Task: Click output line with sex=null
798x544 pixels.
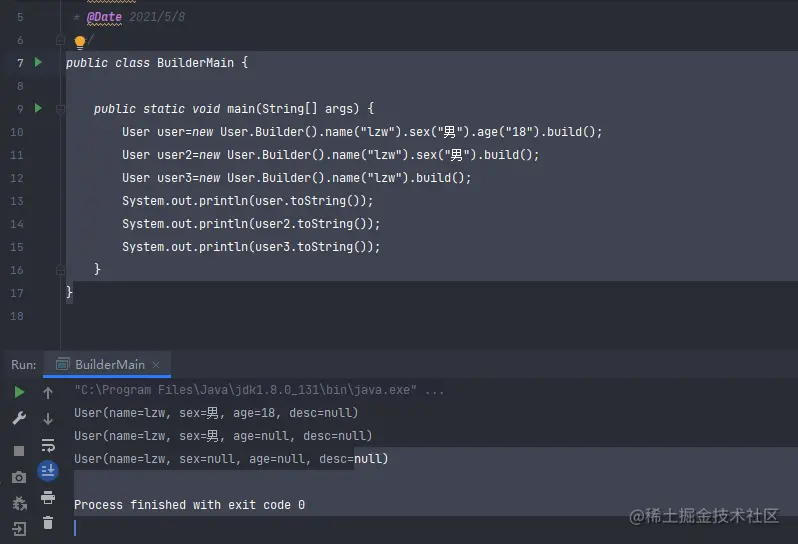Action: tap(231, 459)
